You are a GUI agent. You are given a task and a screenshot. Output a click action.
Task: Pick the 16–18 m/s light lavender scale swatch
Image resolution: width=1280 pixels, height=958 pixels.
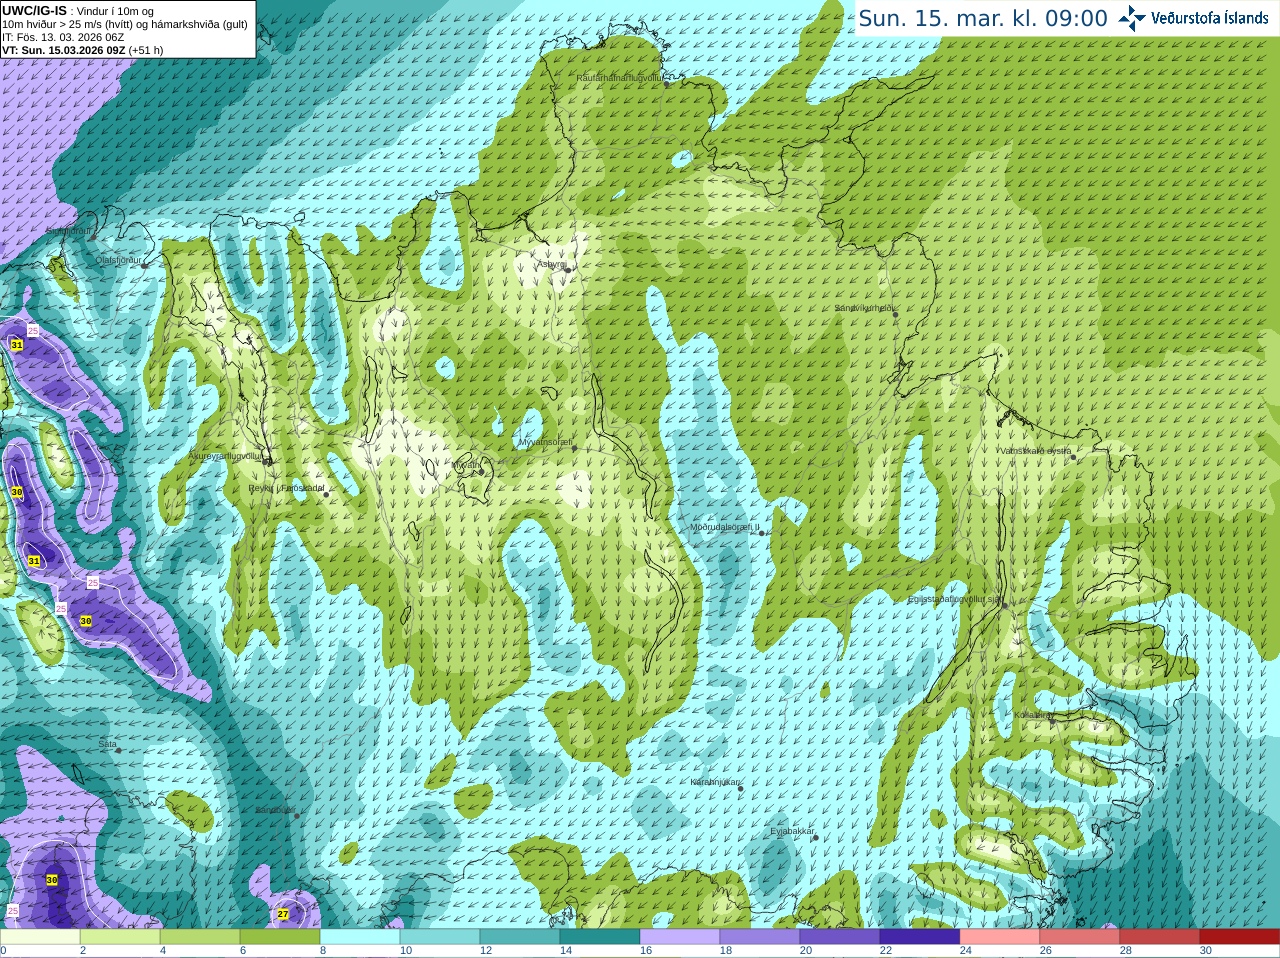tap(680, 937)
